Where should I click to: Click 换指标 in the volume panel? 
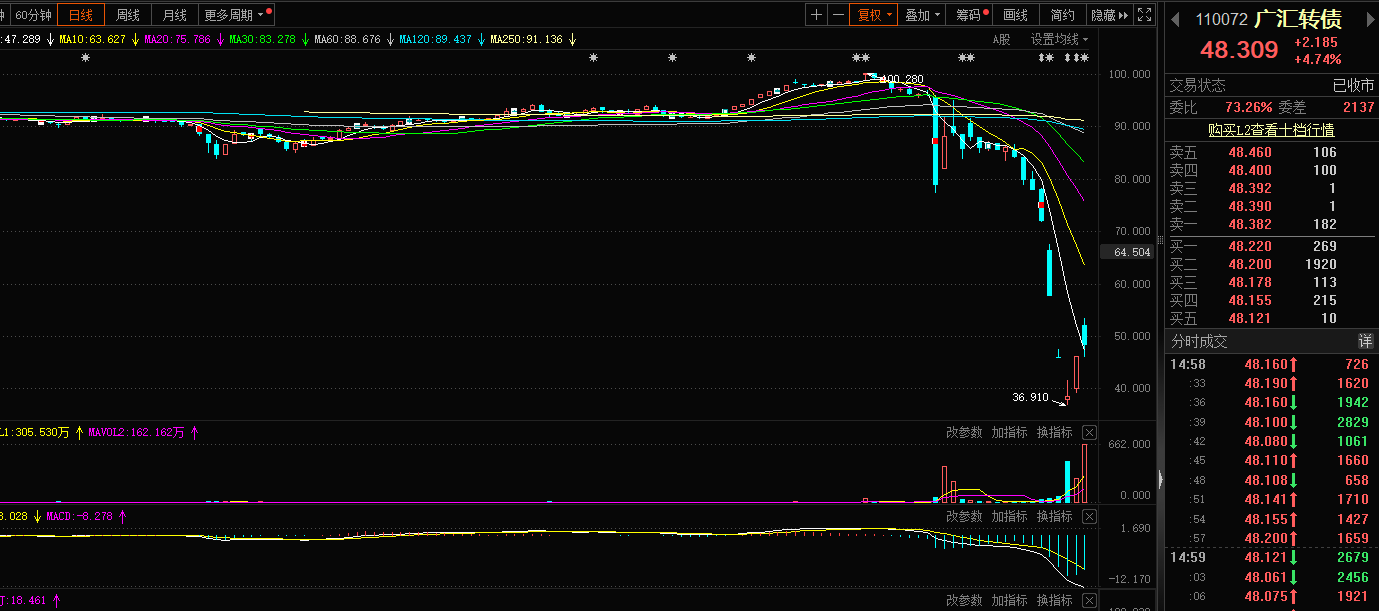coord(1054,433)
